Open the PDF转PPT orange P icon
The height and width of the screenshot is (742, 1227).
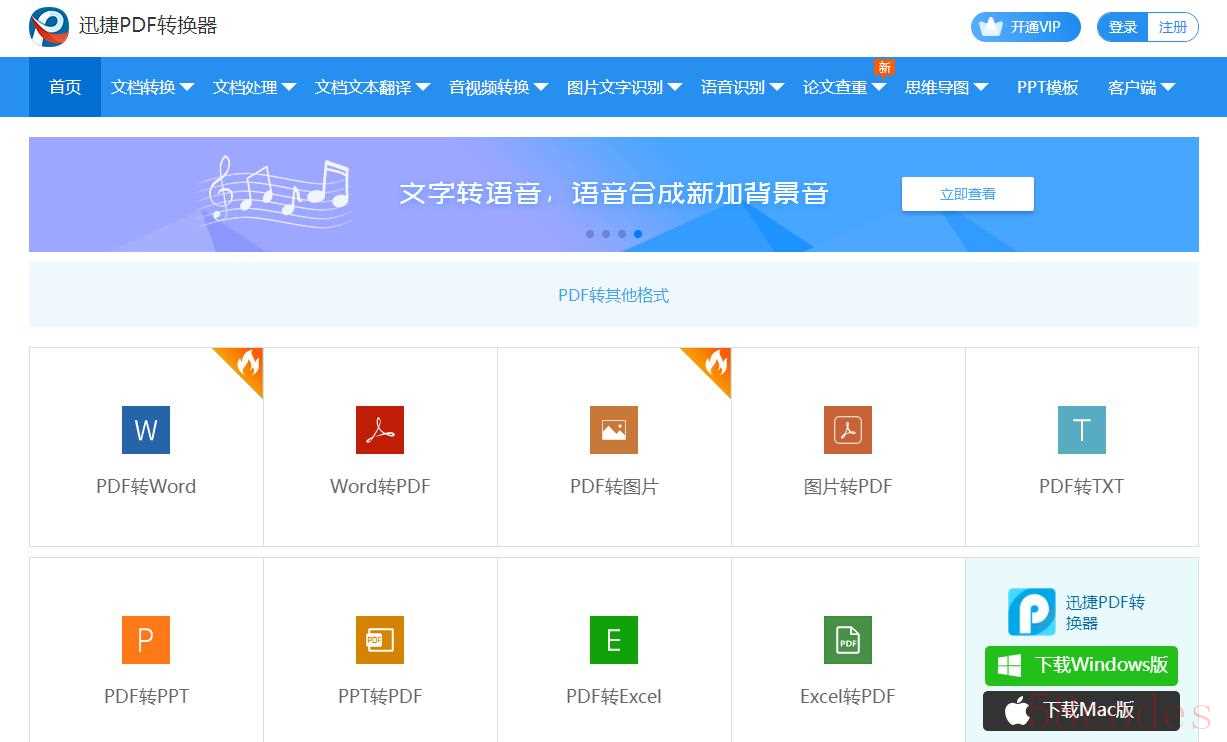click(x=146, y=640)
